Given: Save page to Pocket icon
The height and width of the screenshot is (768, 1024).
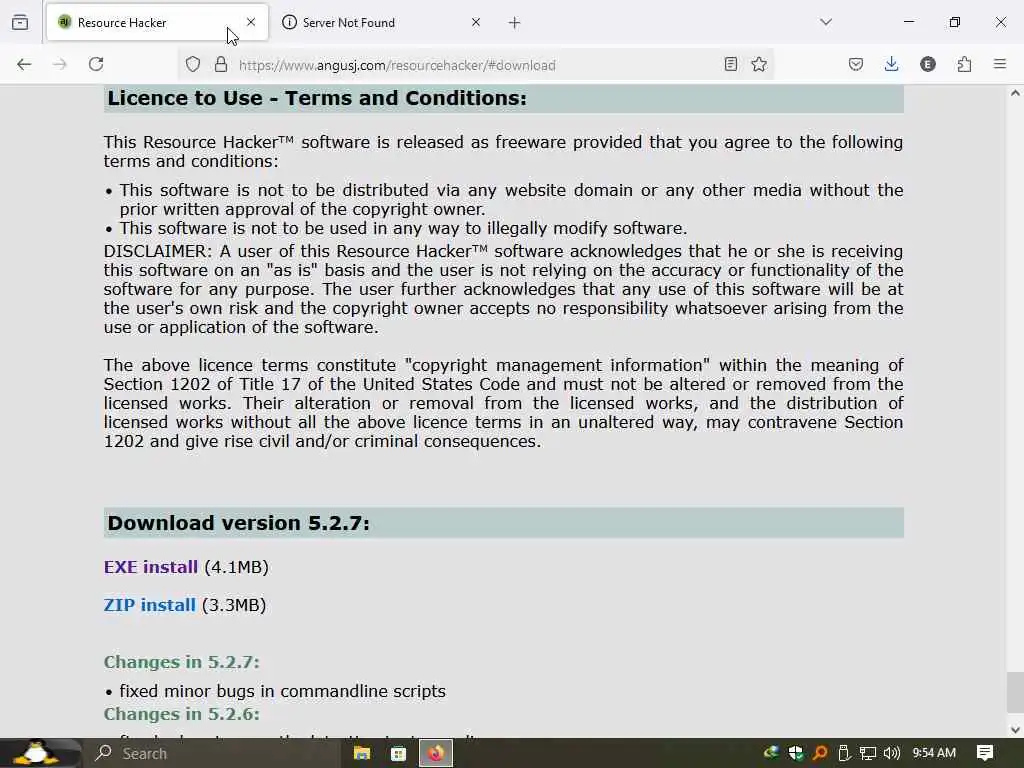Looking at the screenshot, I should coord(856,64).
